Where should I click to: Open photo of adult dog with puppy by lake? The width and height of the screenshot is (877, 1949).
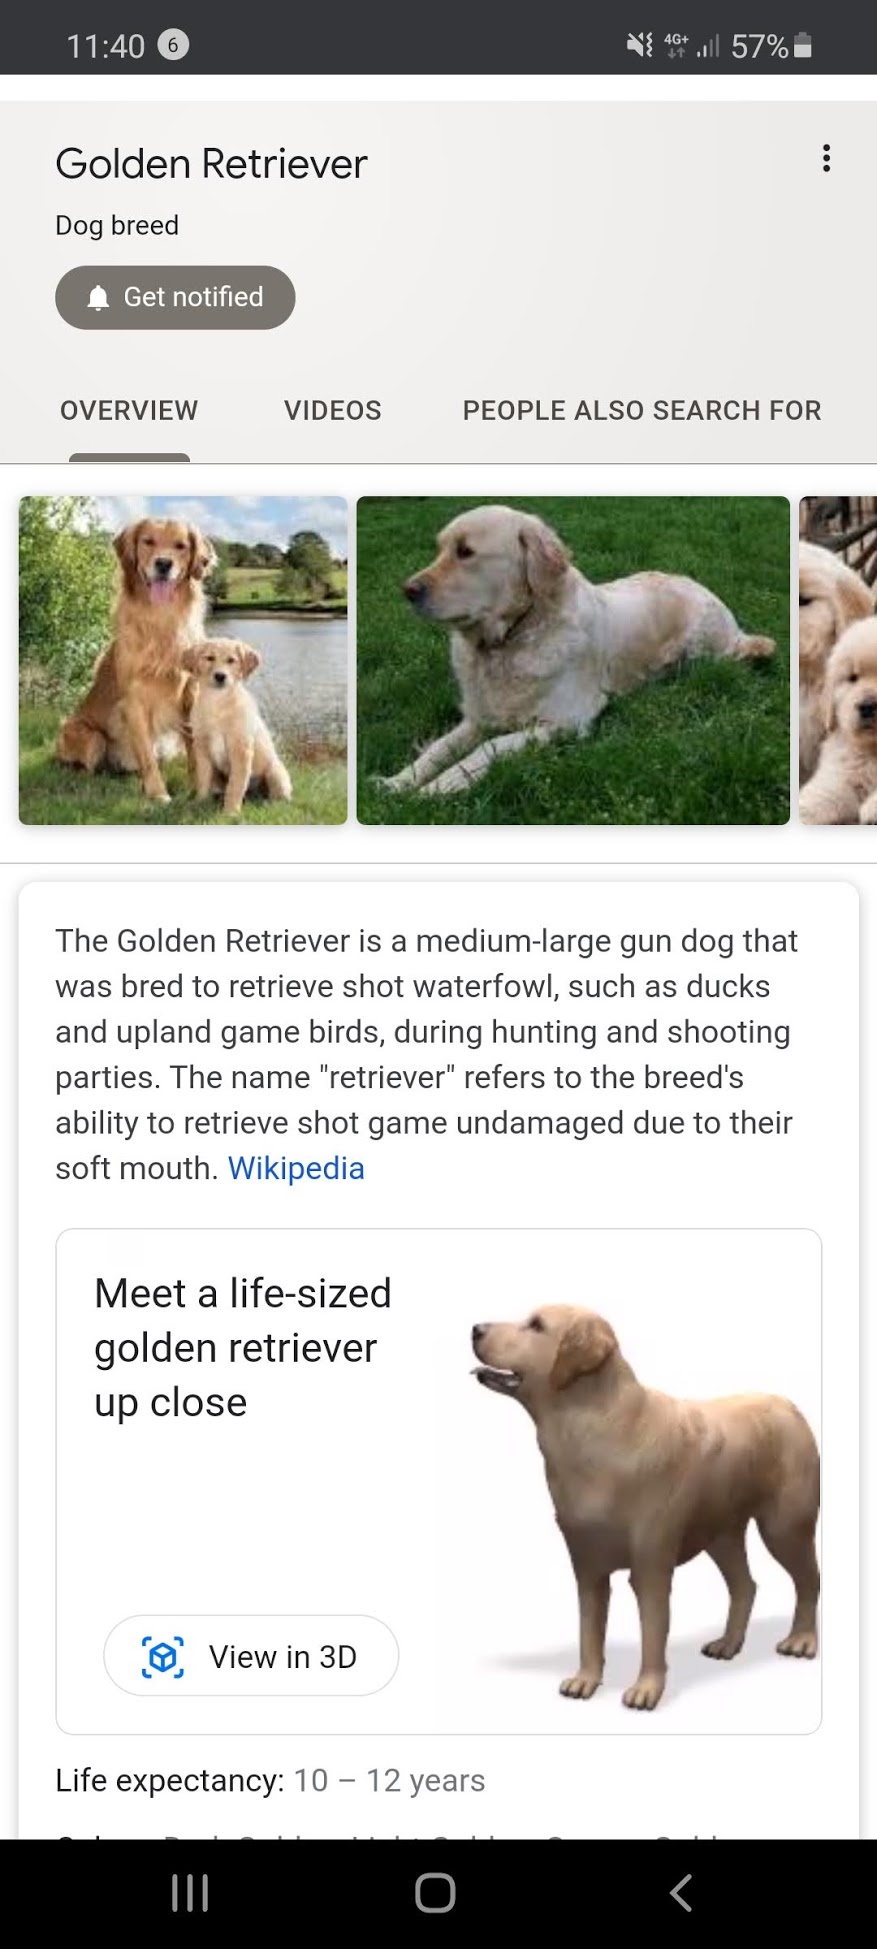[183, 661]
